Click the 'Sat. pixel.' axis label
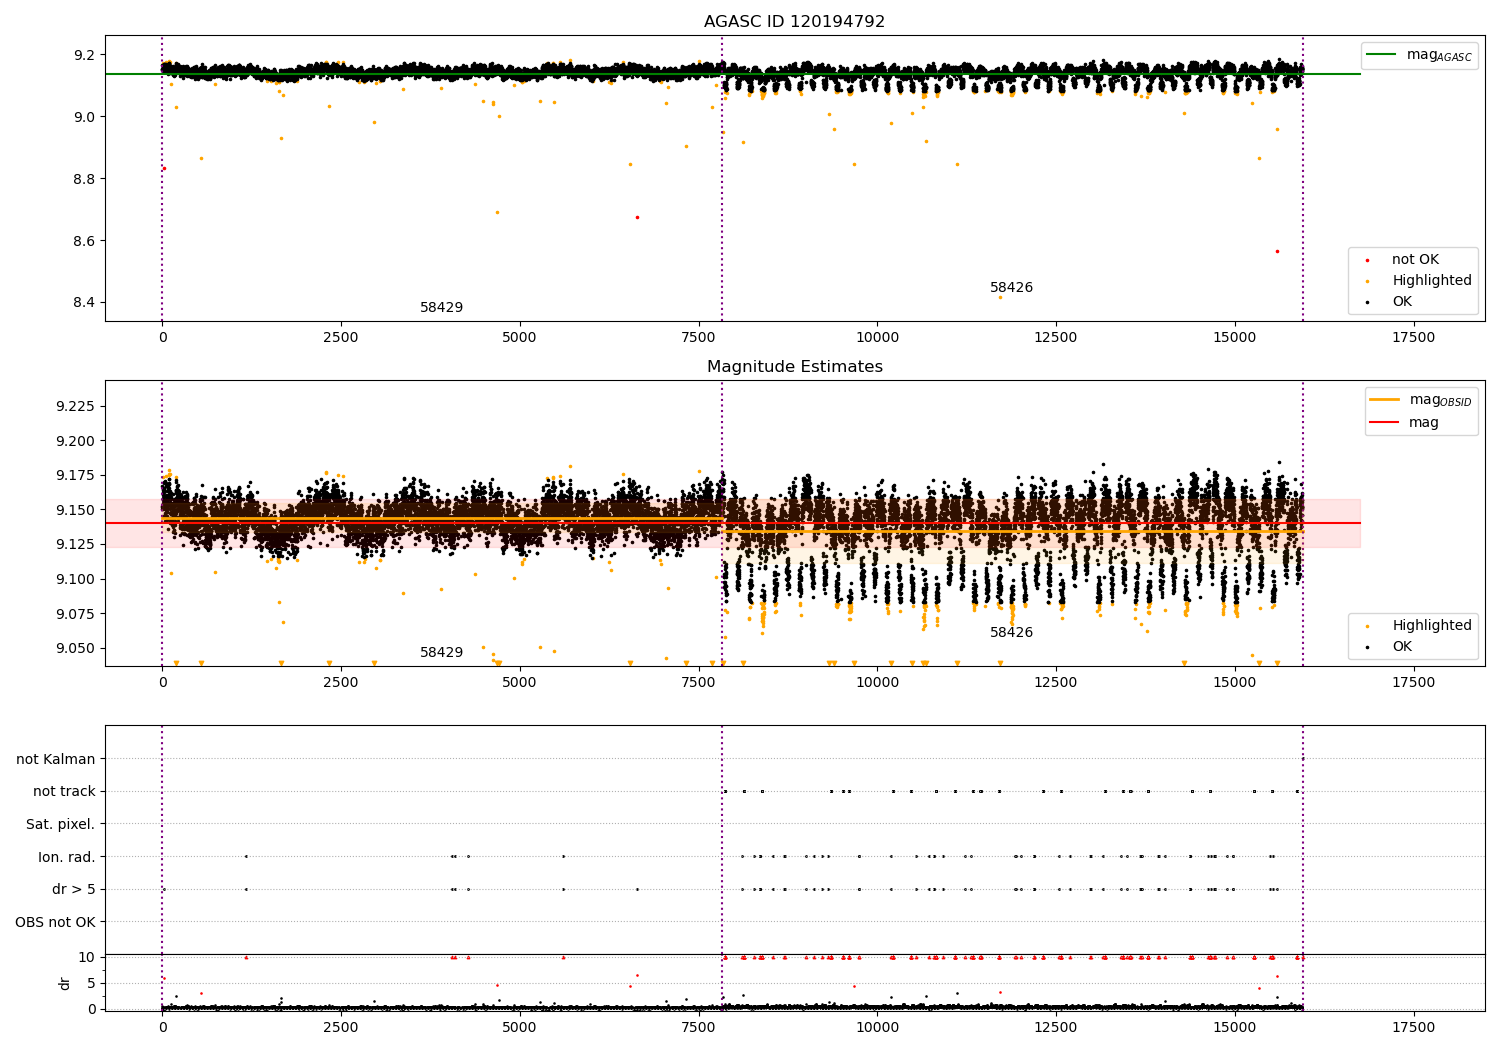 [x=60, y=825]
